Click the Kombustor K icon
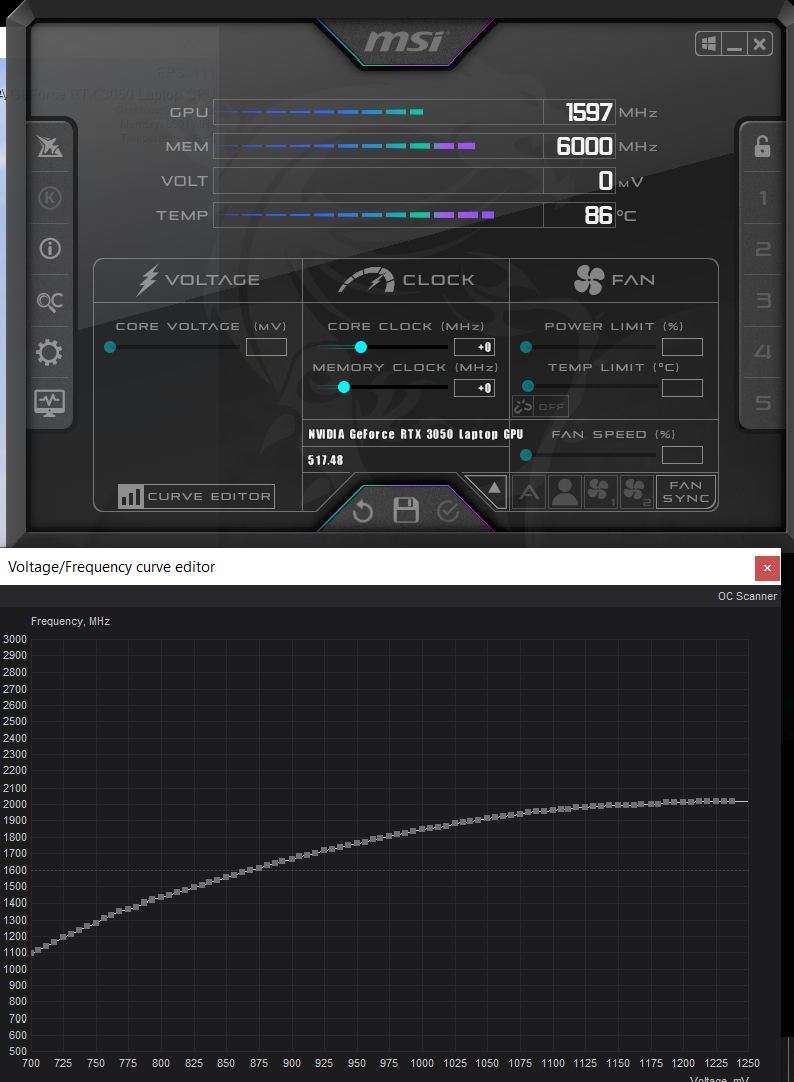794x1082 pixels. 49,197
